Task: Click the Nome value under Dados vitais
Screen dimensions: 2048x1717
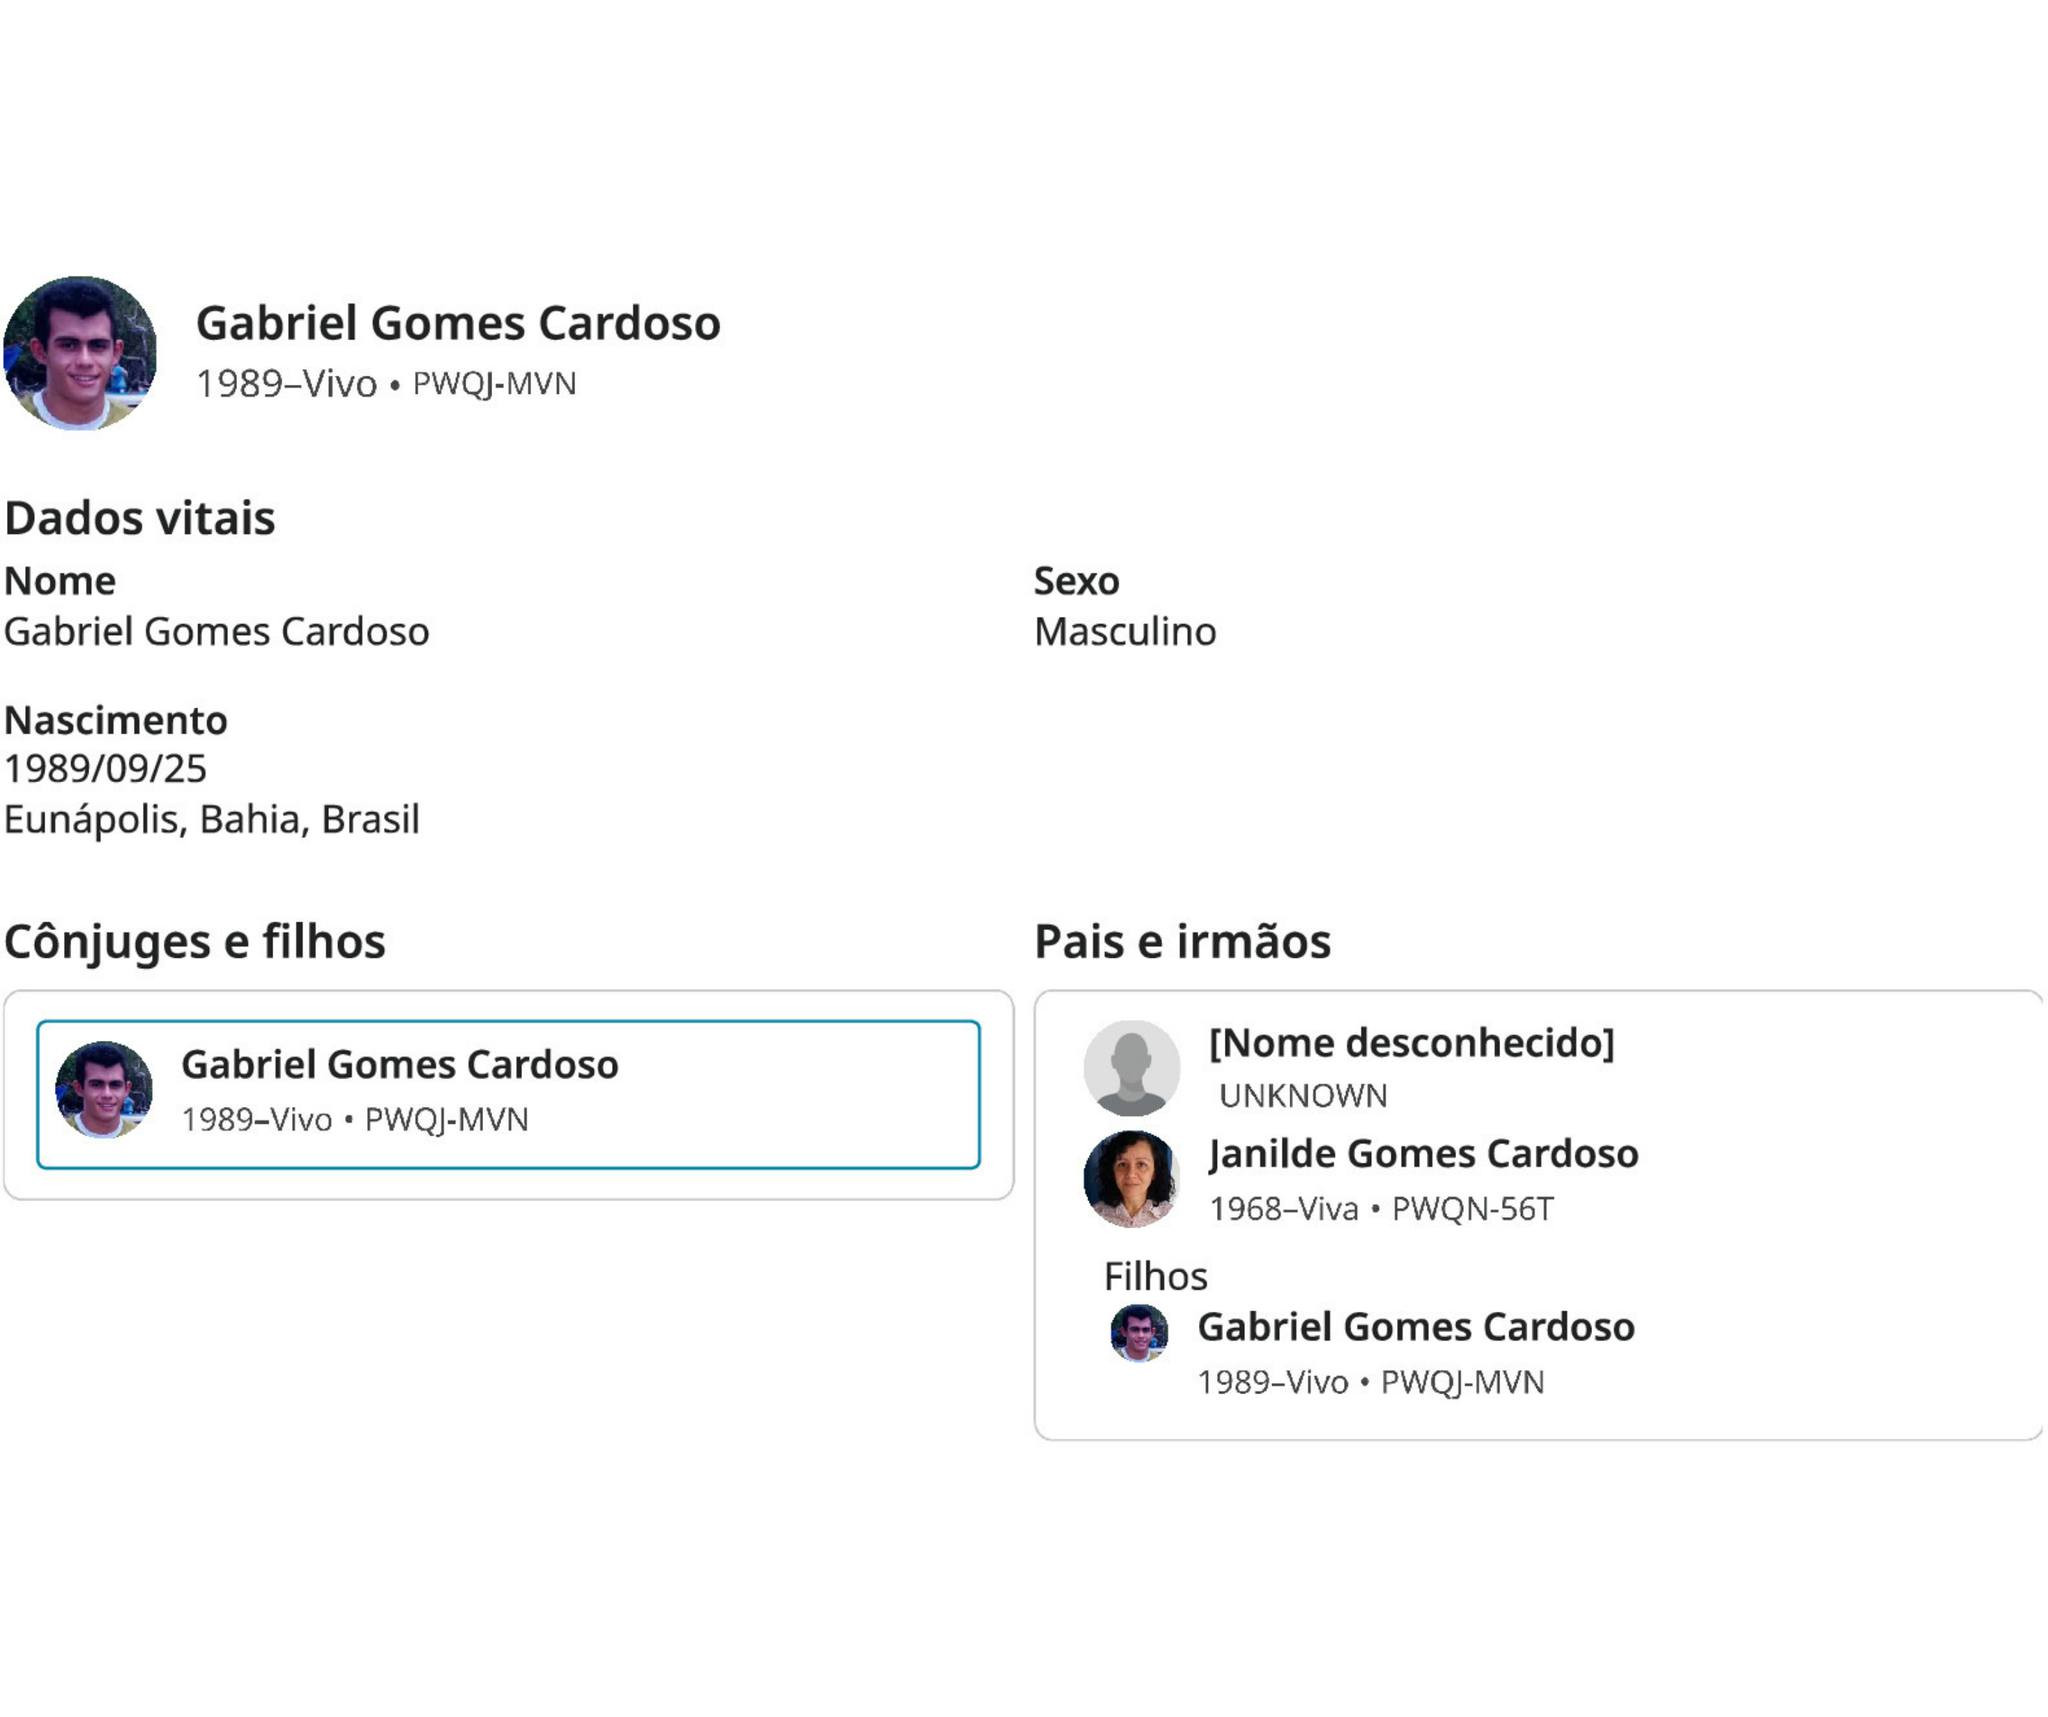Action: pyautogui.click(x=216, y=632)
